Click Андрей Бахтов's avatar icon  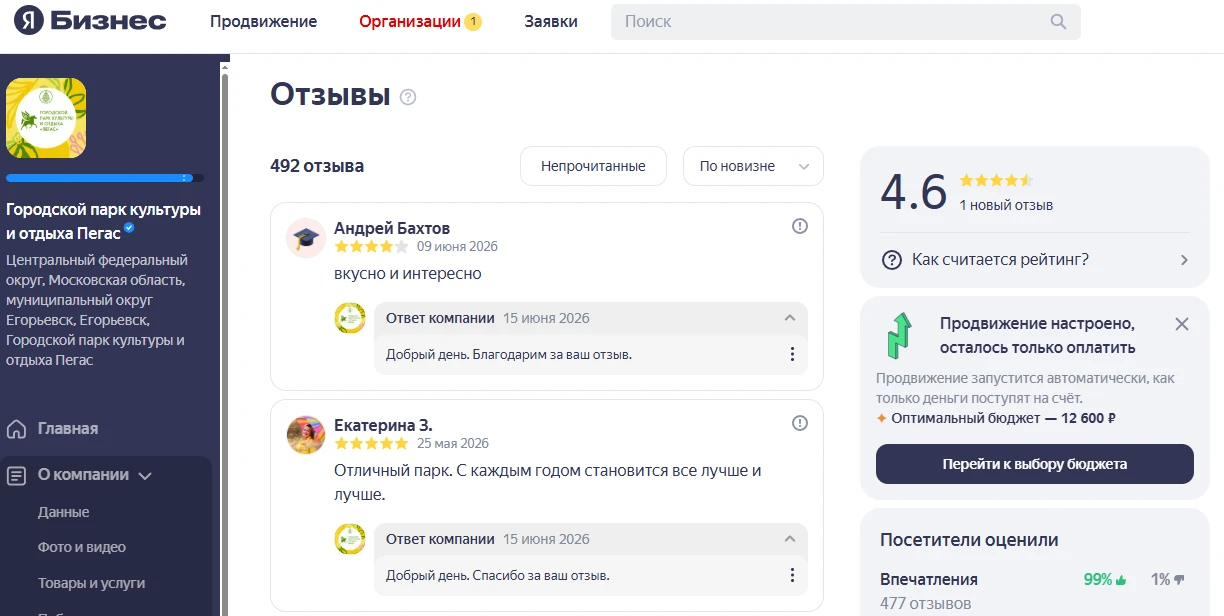point(306,238)
